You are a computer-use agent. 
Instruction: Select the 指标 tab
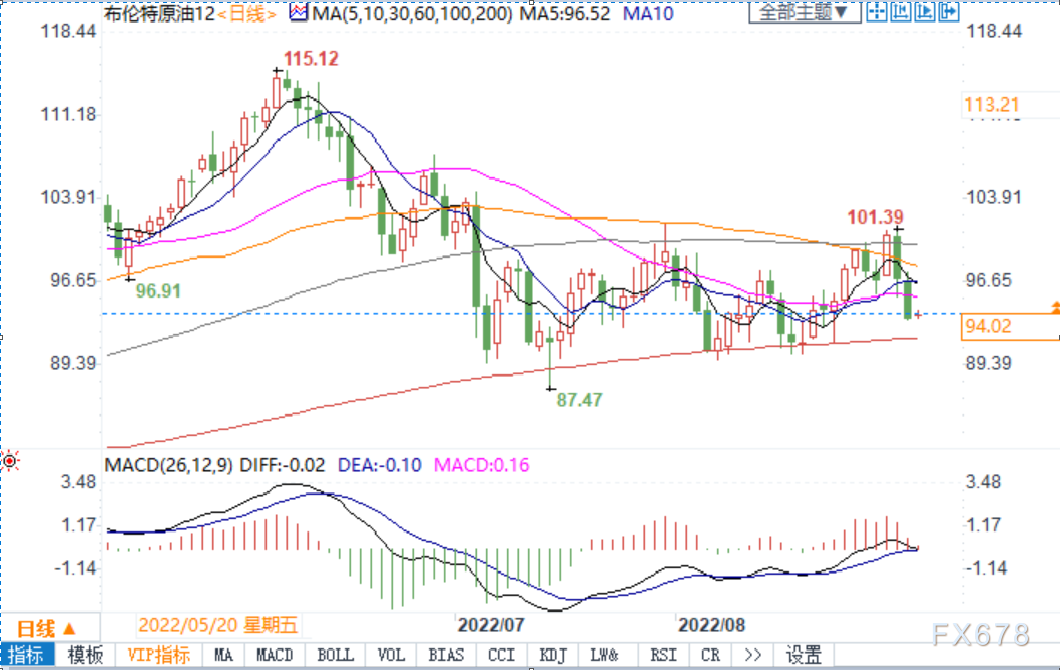click(x=27, y=654)
